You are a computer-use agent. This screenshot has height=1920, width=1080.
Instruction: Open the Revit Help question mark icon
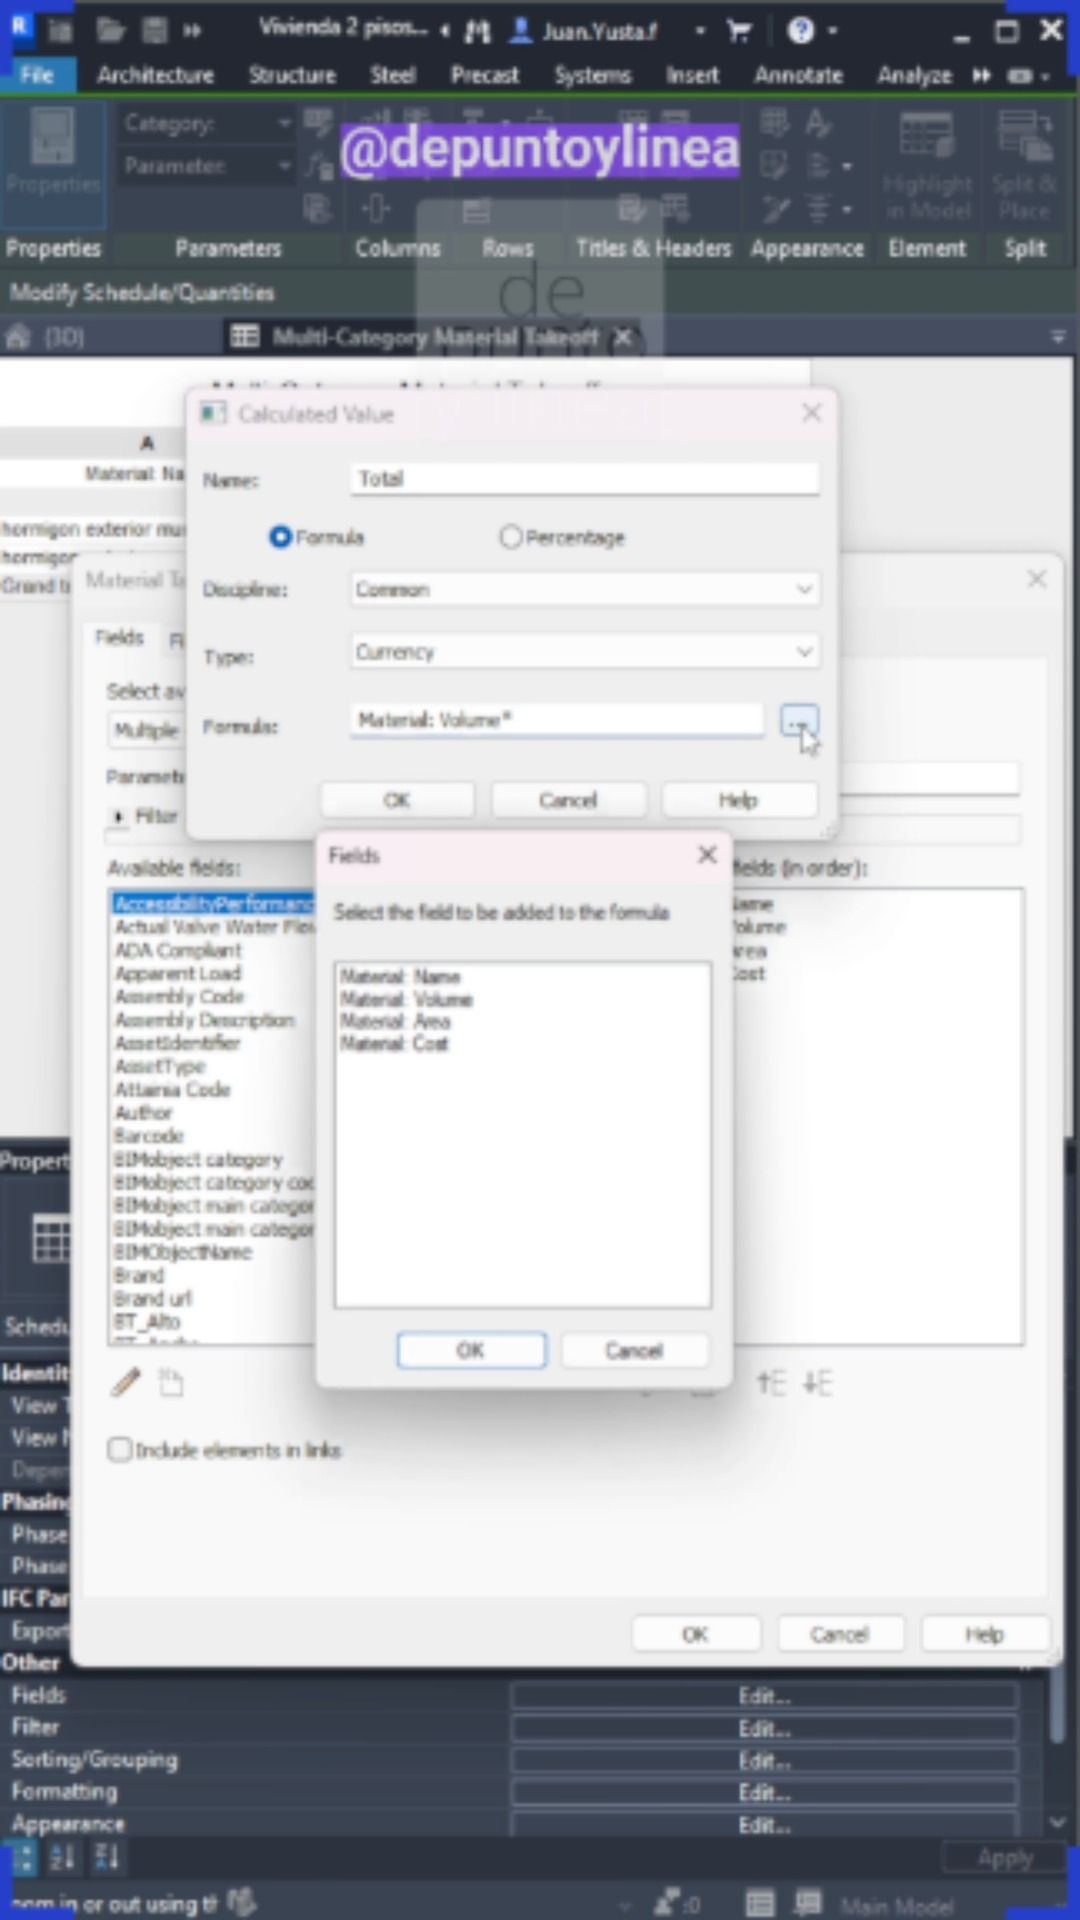pos(800,31)
